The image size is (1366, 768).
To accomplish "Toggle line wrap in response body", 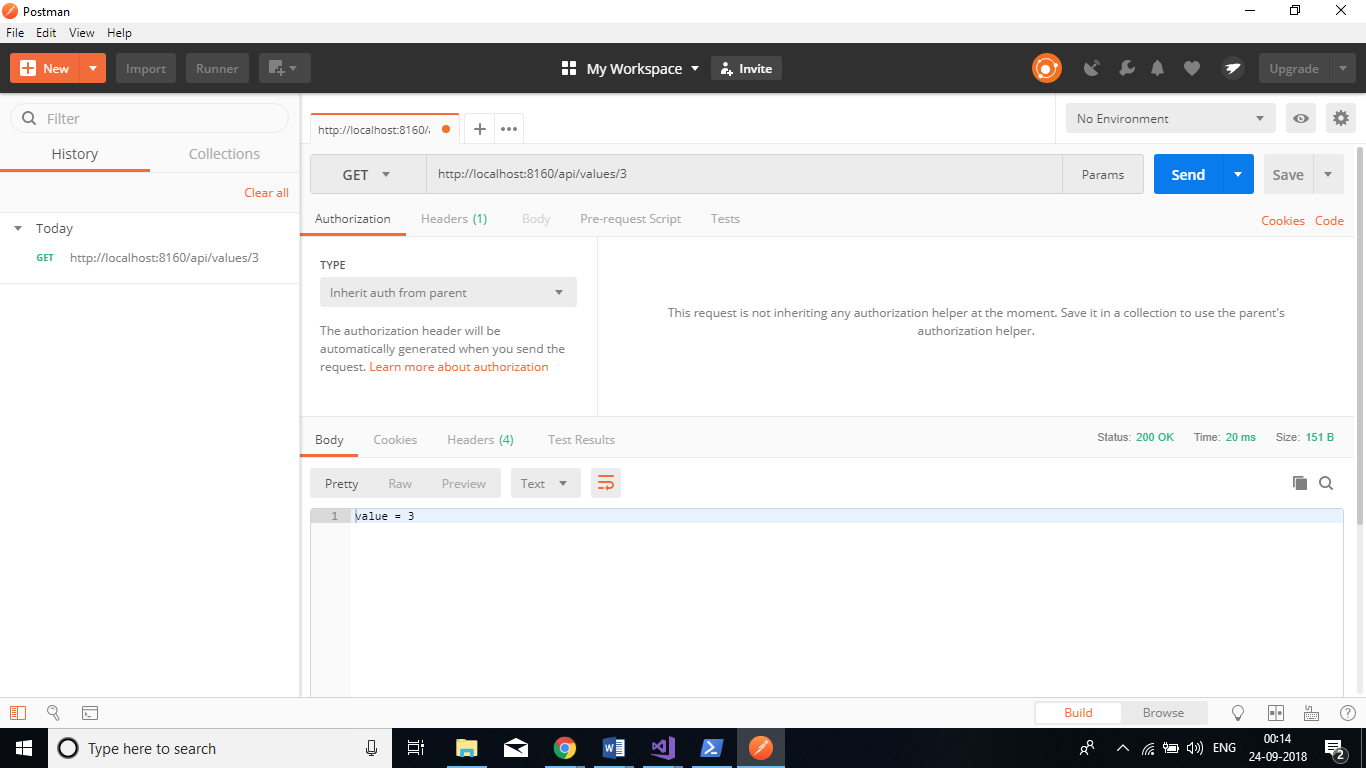I will [x=605, y=483].
